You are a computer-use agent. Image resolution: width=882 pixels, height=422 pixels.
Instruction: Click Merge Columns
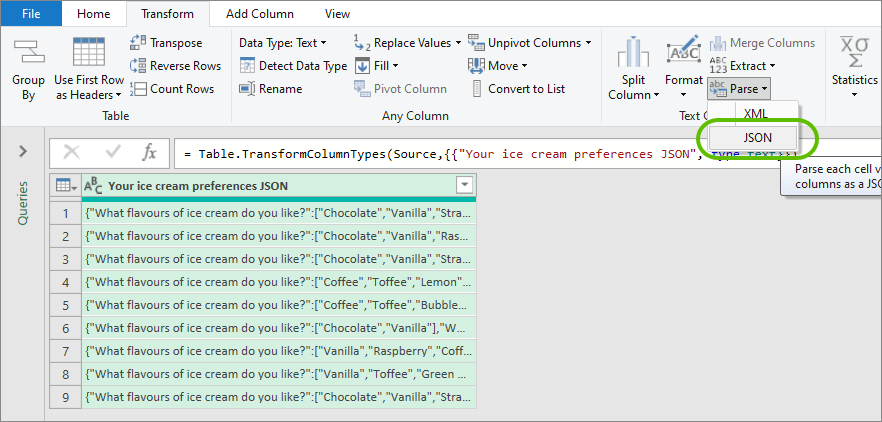(x=762, y=43)
